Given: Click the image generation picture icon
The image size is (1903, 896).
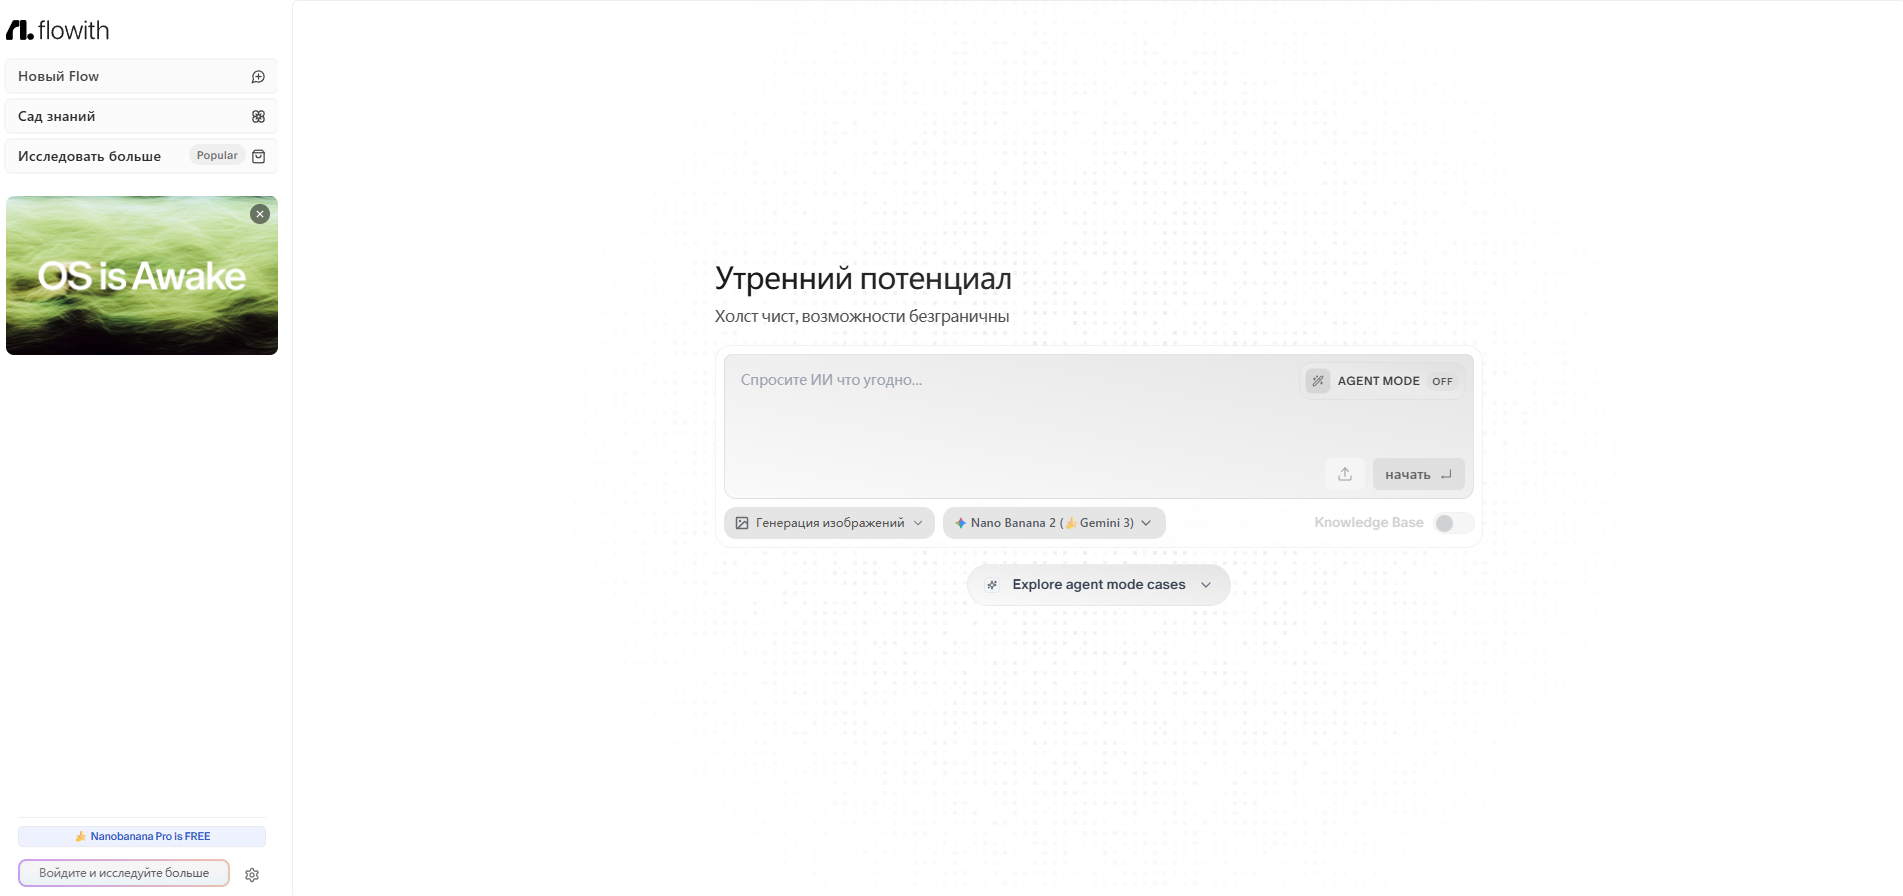Looking at the screenshot, I should click(x=742, y=523).
